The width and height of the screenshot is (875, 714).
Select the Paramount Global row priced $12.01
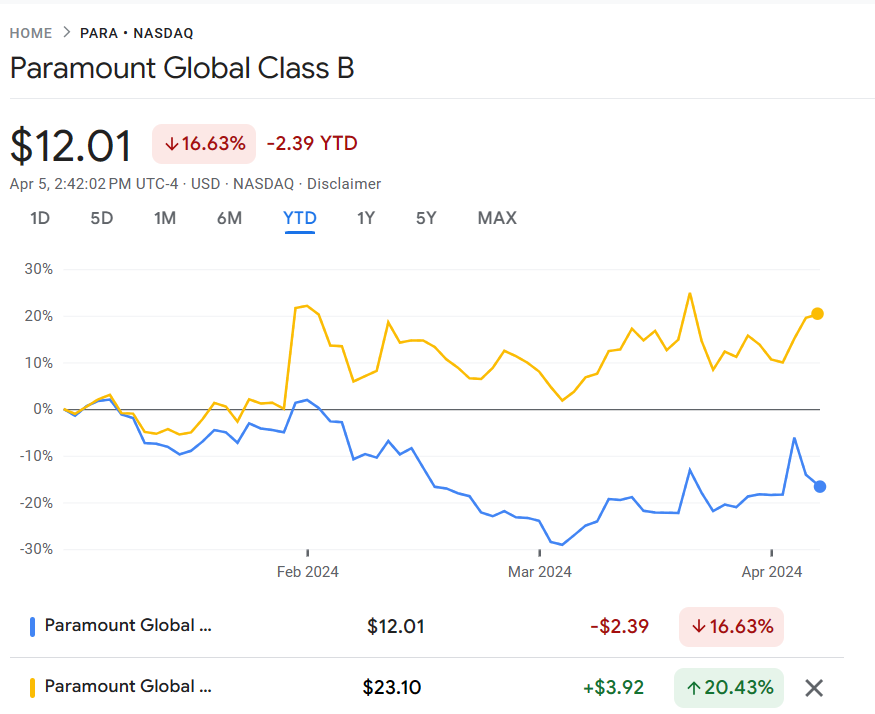click(426, 626)
